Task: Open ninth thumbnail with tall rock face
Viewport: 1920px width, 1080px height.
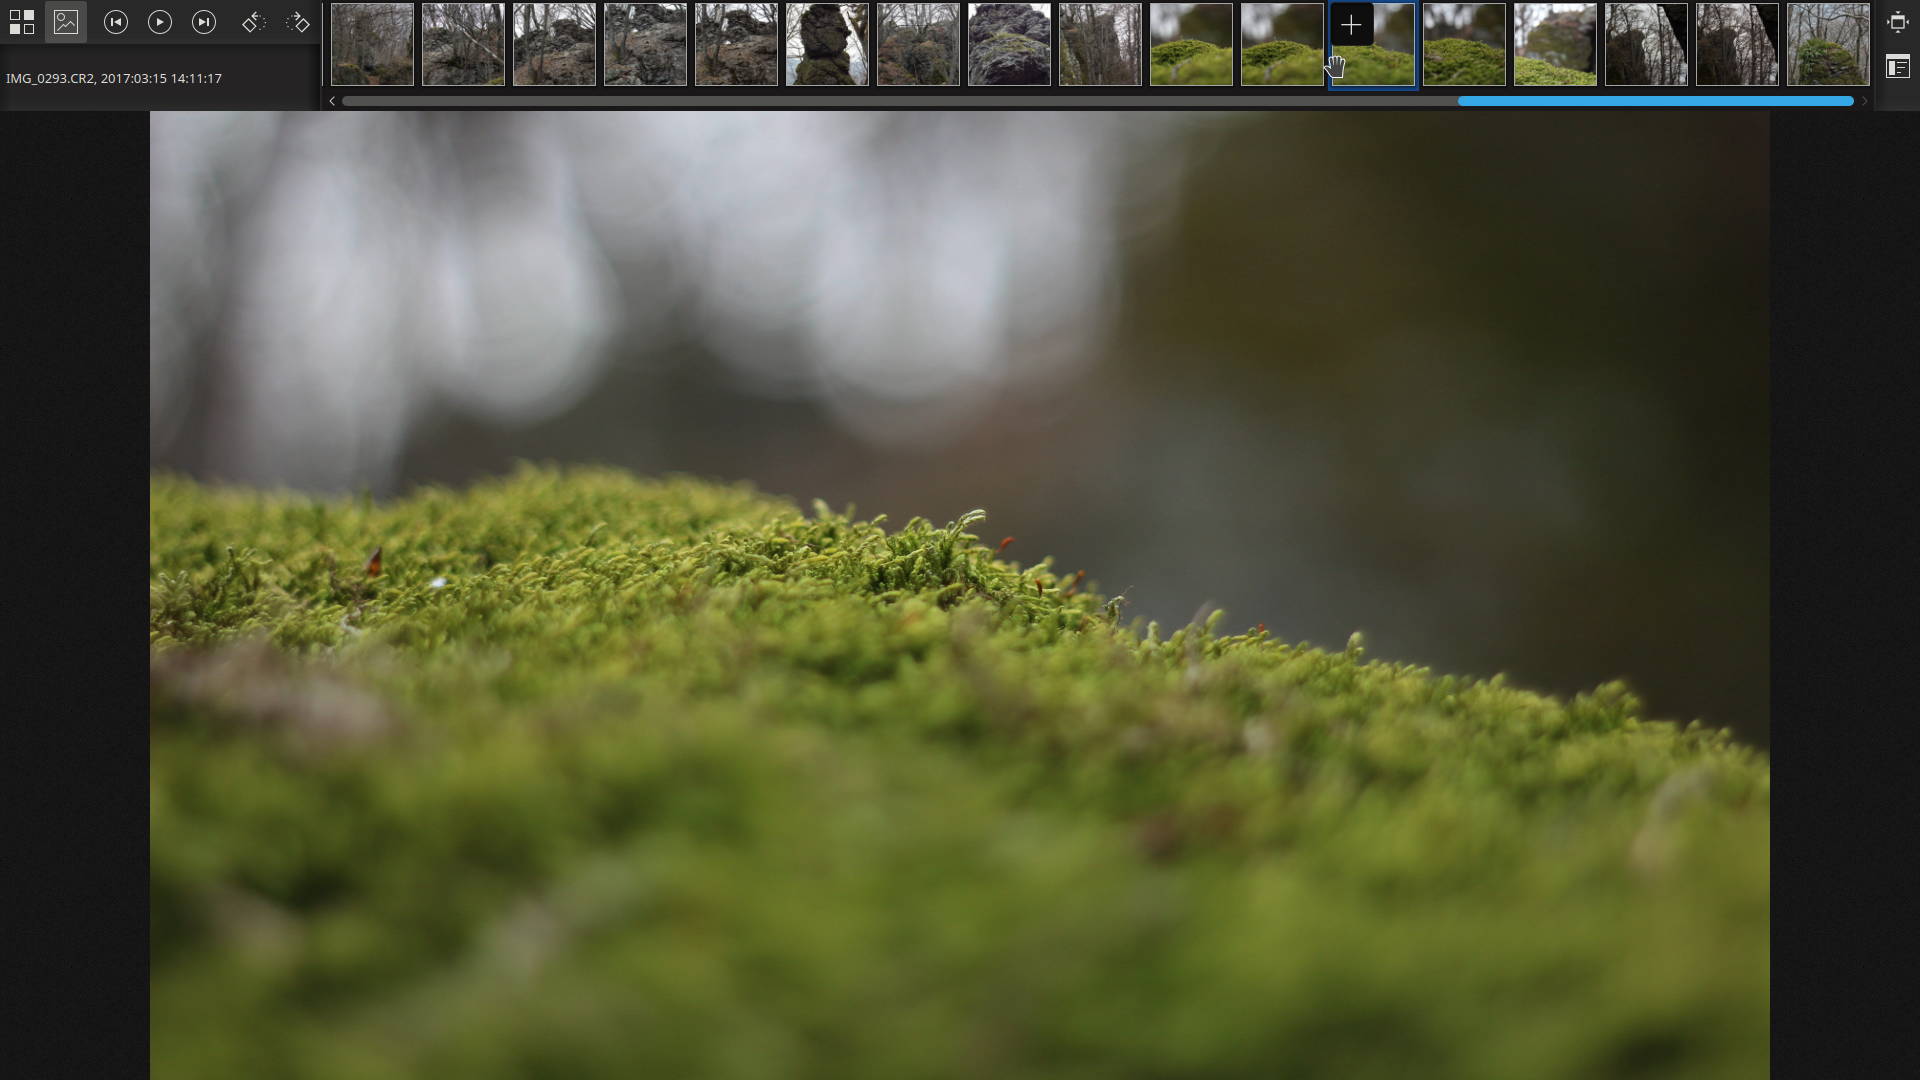Action: (x=1100, y=44)
